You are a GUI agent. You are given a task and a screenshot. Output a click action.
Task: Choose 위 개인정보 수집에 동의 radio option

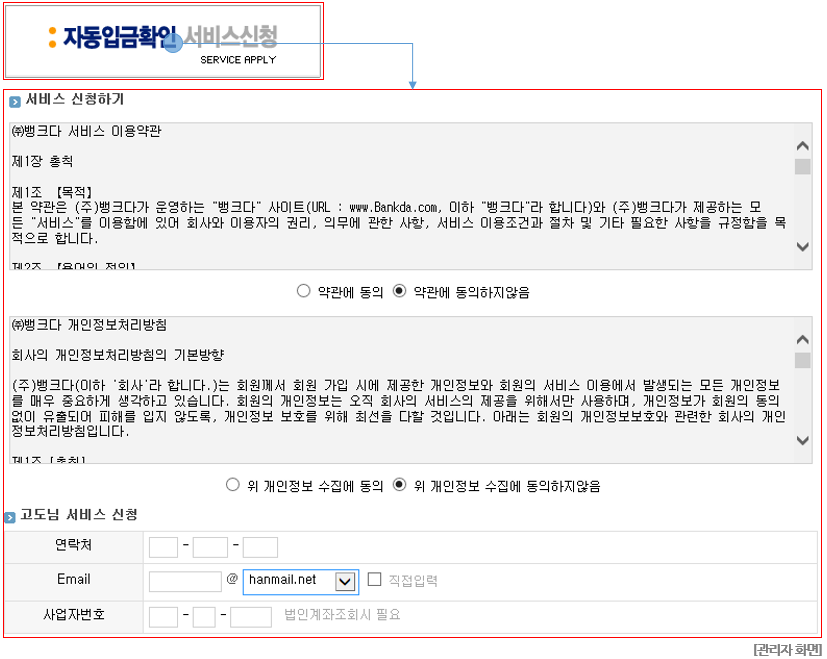(x=233, y=484)
